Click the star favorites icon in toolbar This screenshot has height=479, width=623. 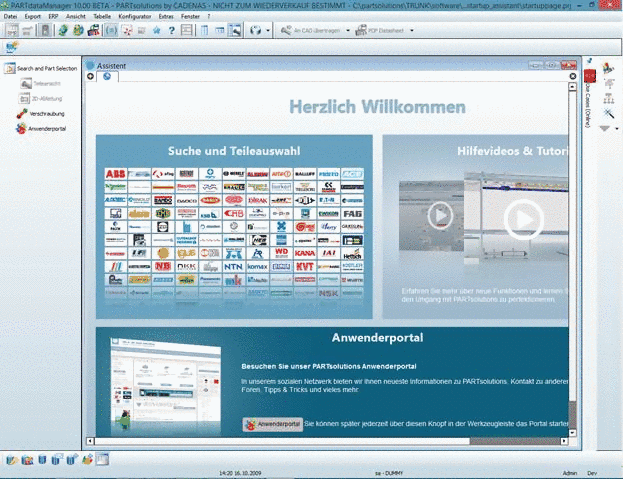157,30
